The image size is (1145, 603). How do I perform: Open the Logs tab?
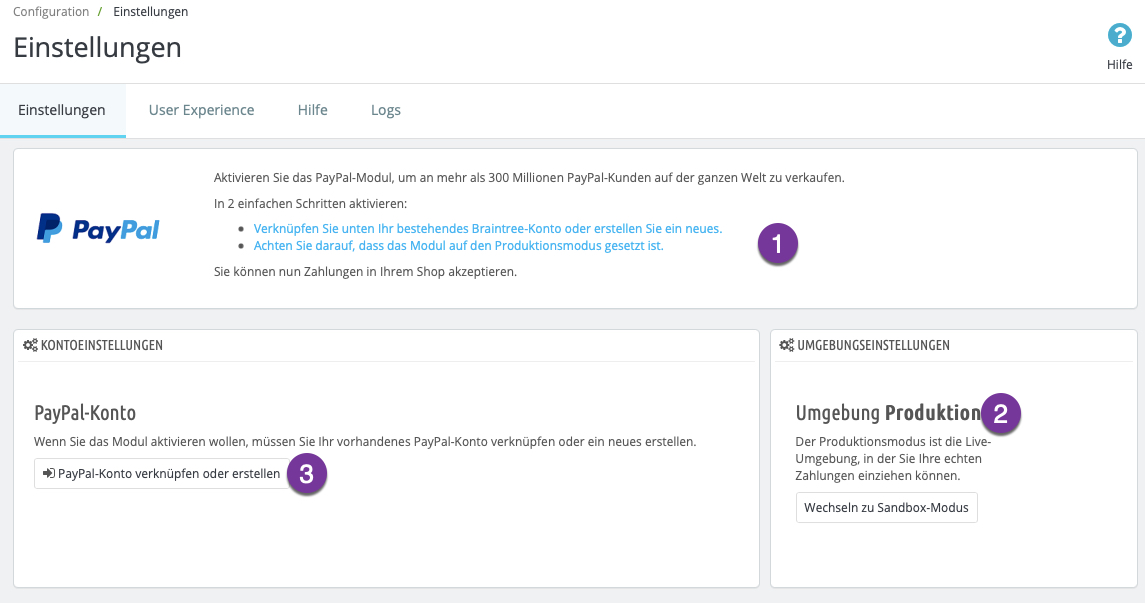point(386,110)
